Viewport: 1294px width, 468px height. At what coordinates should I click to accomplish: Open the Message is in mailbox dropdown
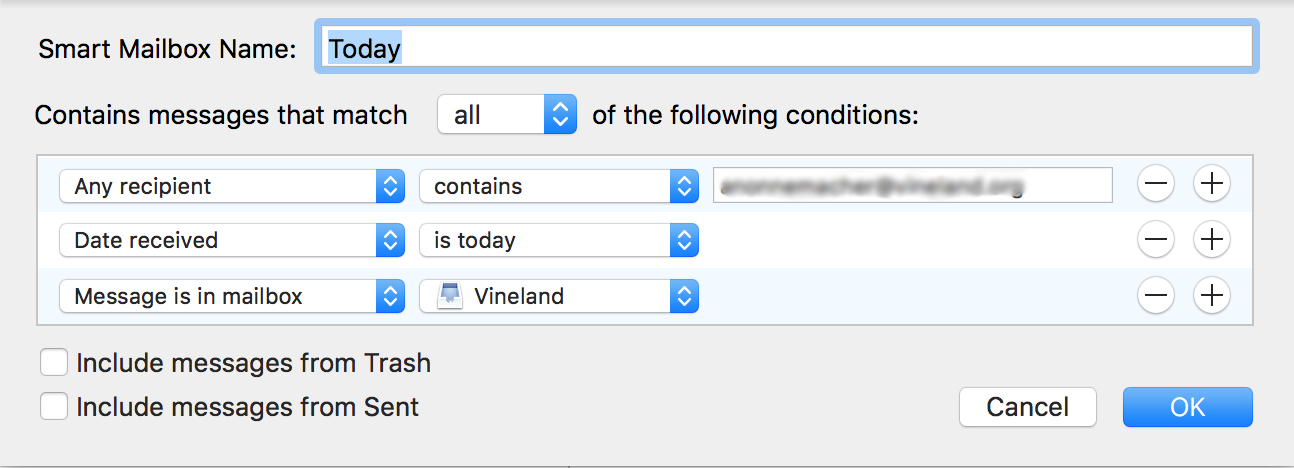pyautogui.click(x=230, y=297)
